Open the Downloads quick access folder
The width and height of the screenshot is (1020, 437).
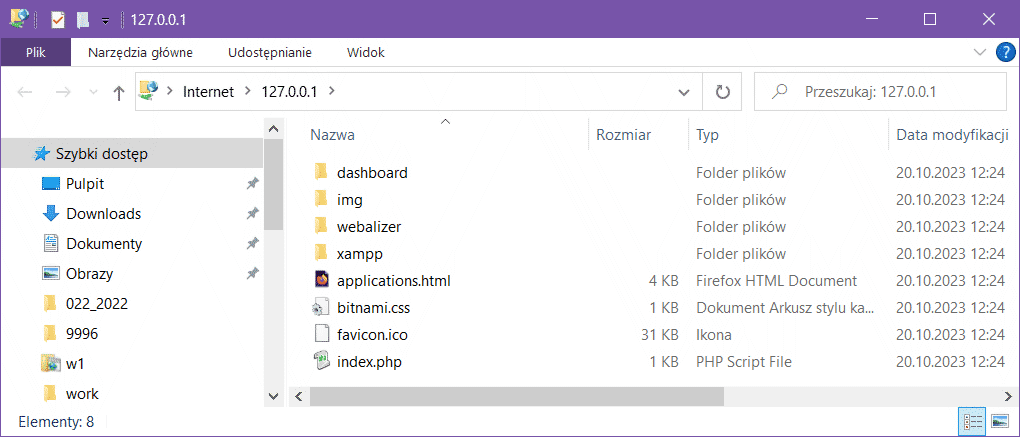click(x=103, y=213)
